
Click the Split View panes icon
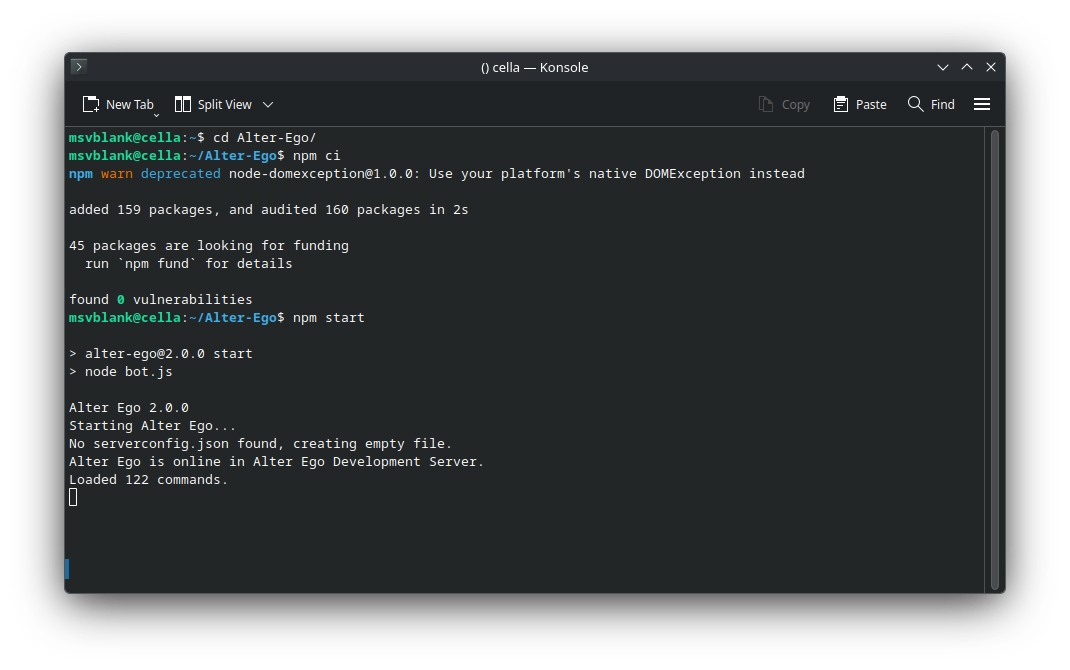coord(182,104)
